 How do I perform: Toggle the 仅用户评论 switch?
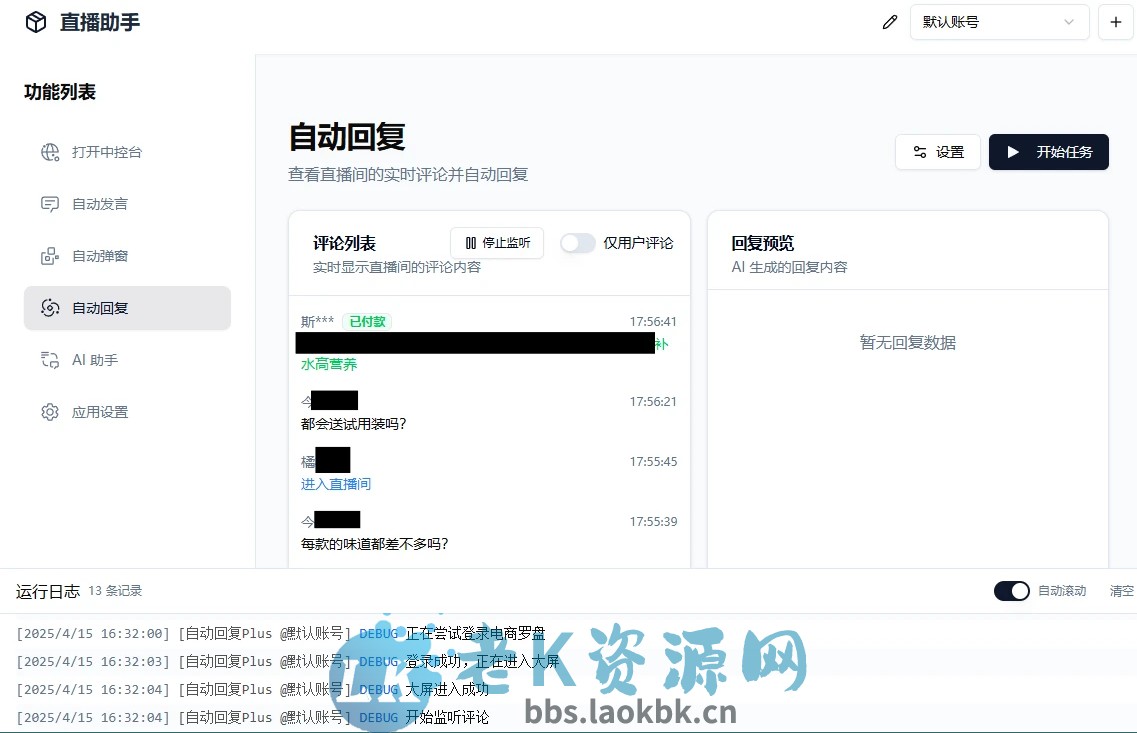pos(578,243)
